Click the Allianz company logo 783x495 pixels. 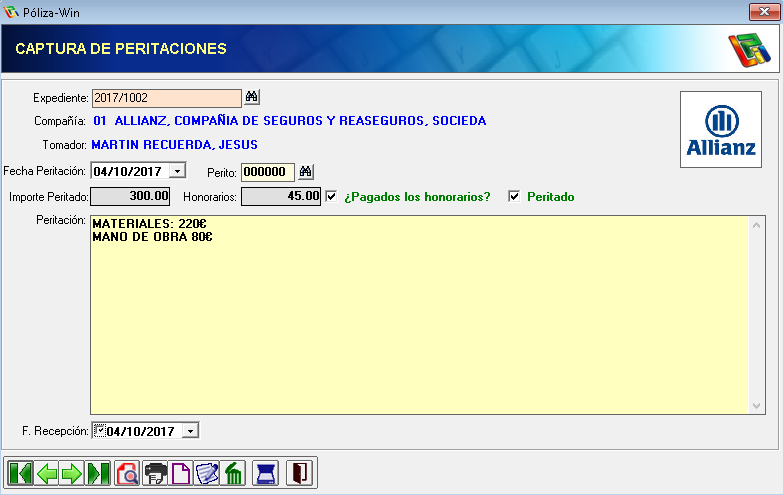[x=721, y=129]
